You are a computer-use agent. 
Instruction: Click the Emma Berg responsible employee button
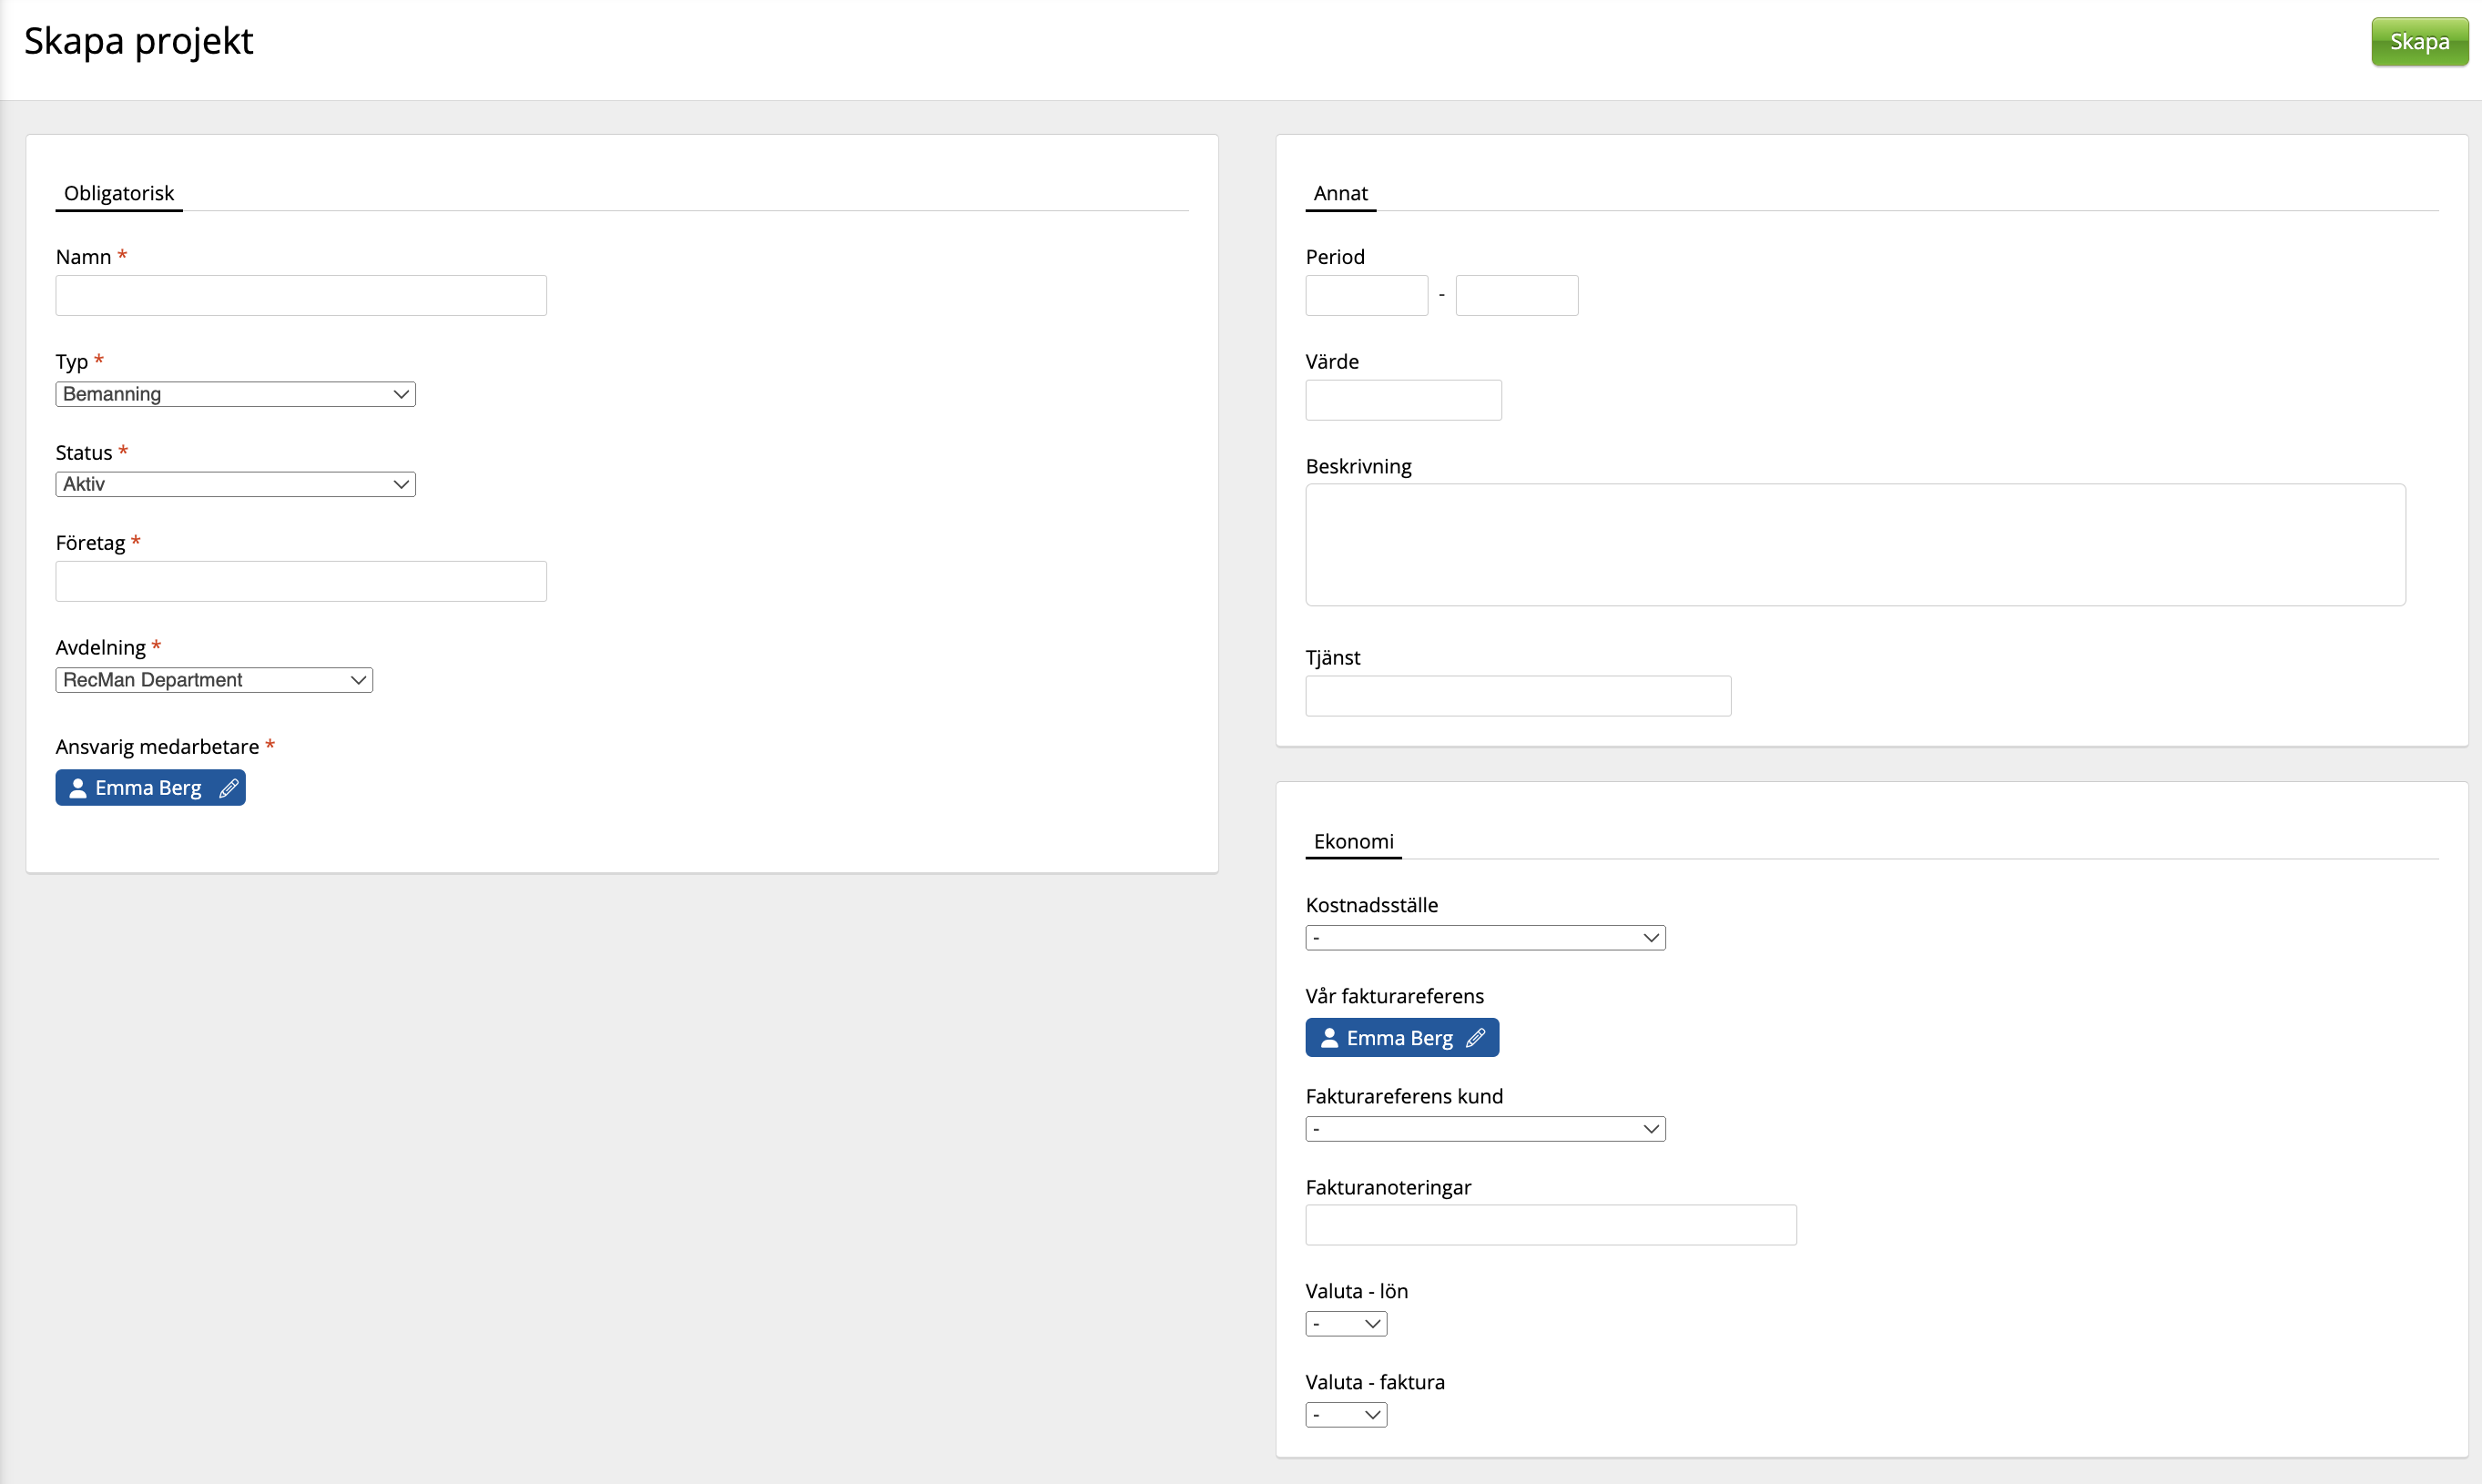[x=148, y=788]
